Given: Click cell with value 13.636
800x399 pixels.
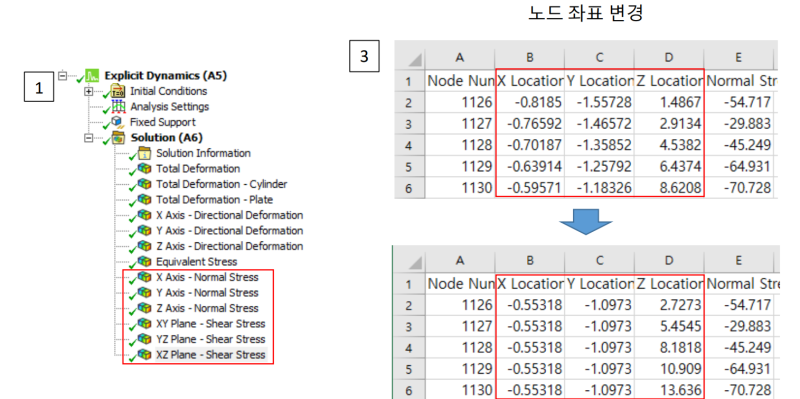Looking at the screenshot, I should click(669, 390).
